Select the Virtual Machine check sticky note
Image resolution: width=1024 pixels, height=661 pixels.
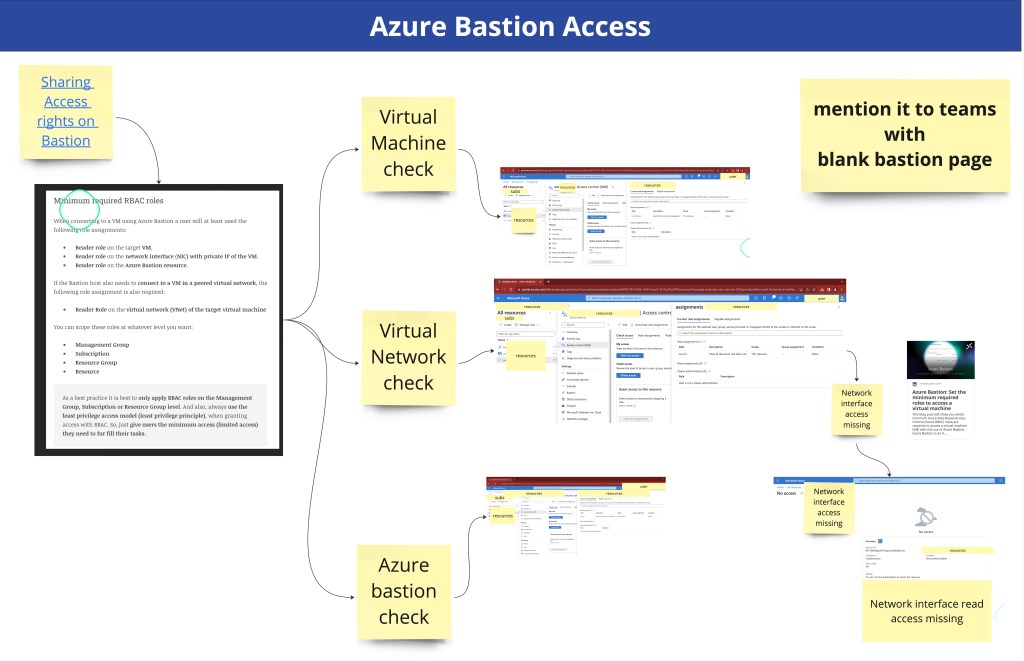[408, 143]
